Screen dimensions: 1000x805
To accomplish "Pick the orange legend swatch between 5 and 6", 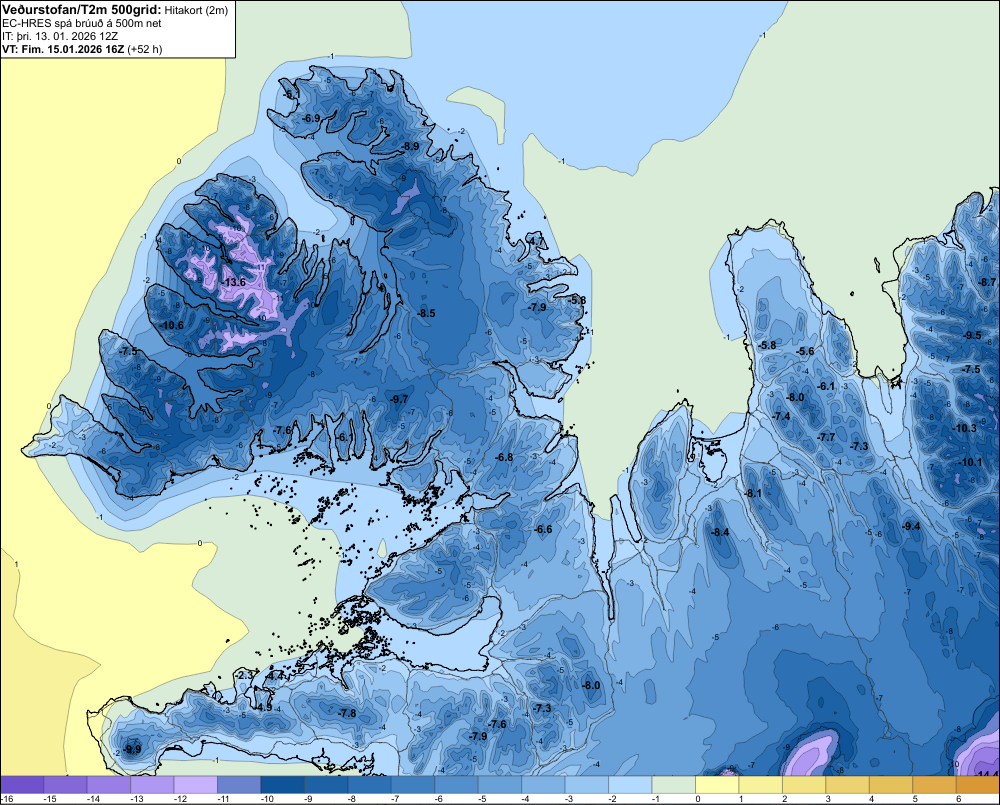I will [934, 785].
